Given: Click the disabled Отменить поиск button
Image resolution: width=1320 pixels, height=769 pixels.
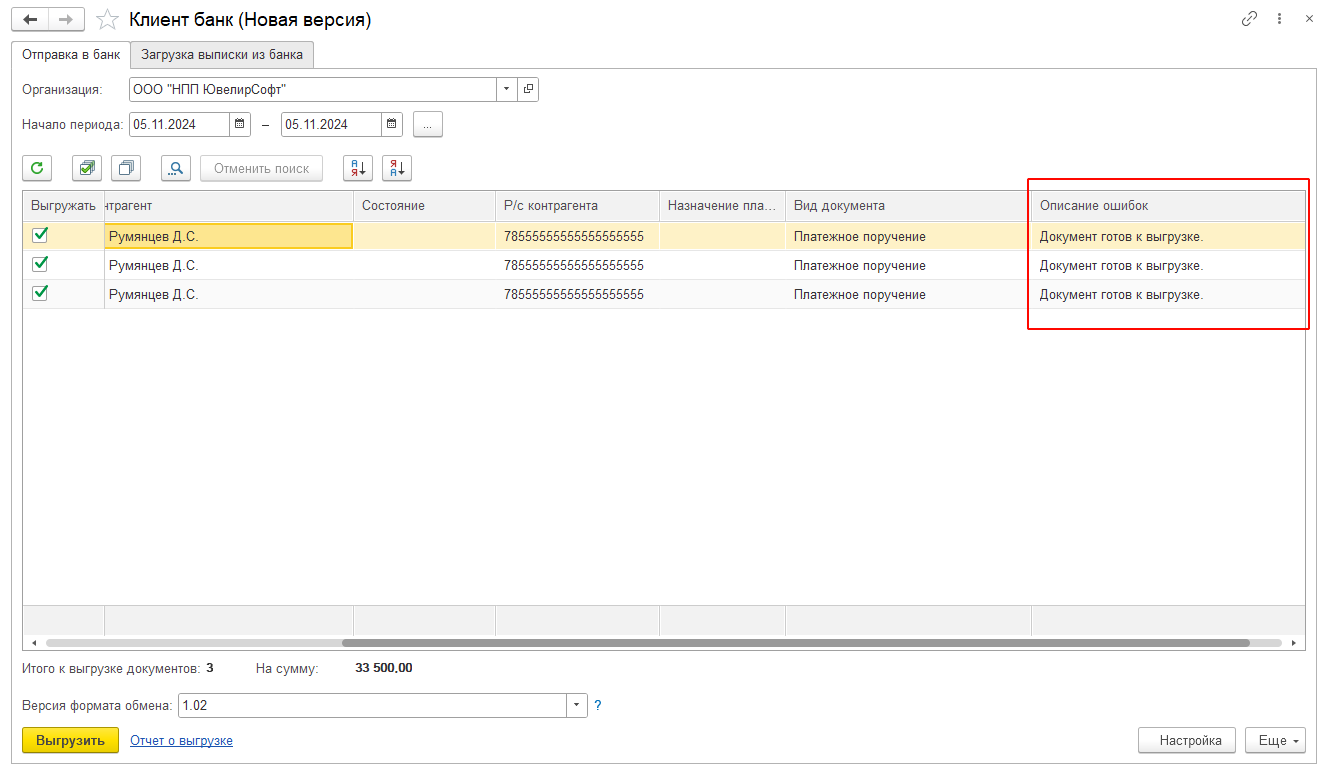Looking at the screenshot, I should click(262, 168).
